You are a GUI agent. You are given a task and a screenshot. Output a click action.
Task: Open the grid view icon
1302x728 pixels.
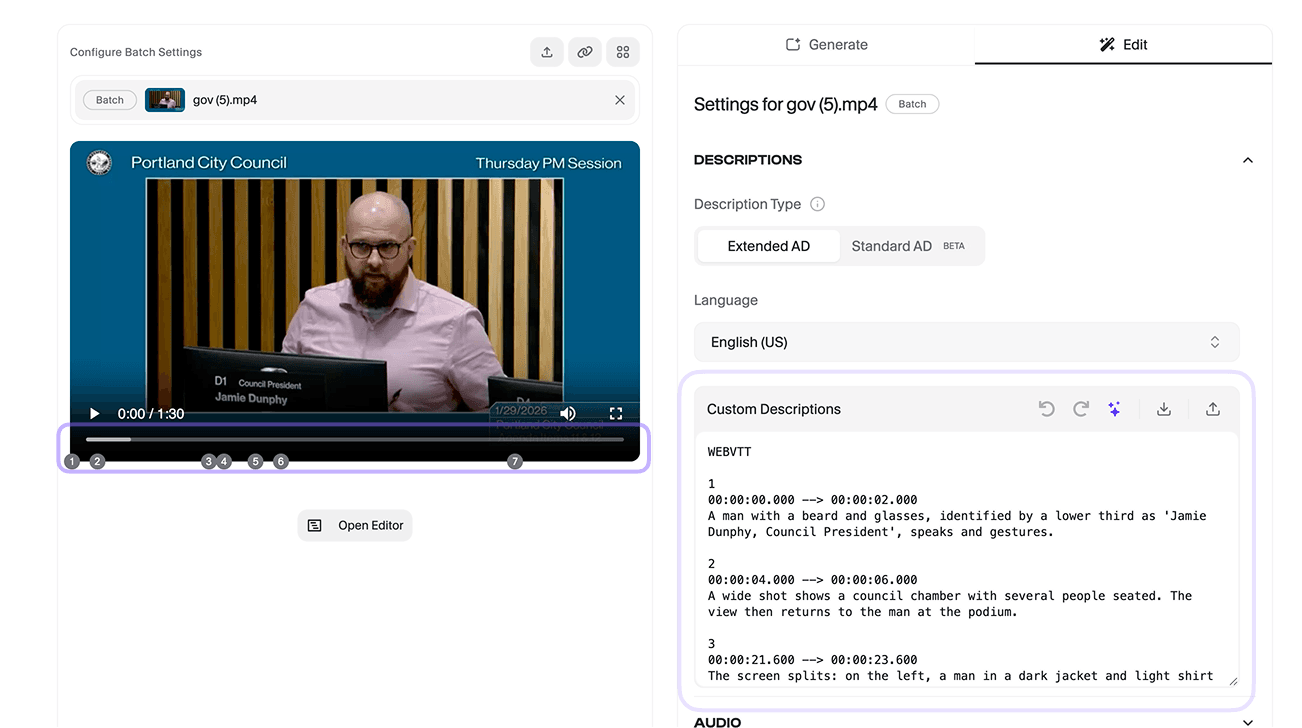623,52
